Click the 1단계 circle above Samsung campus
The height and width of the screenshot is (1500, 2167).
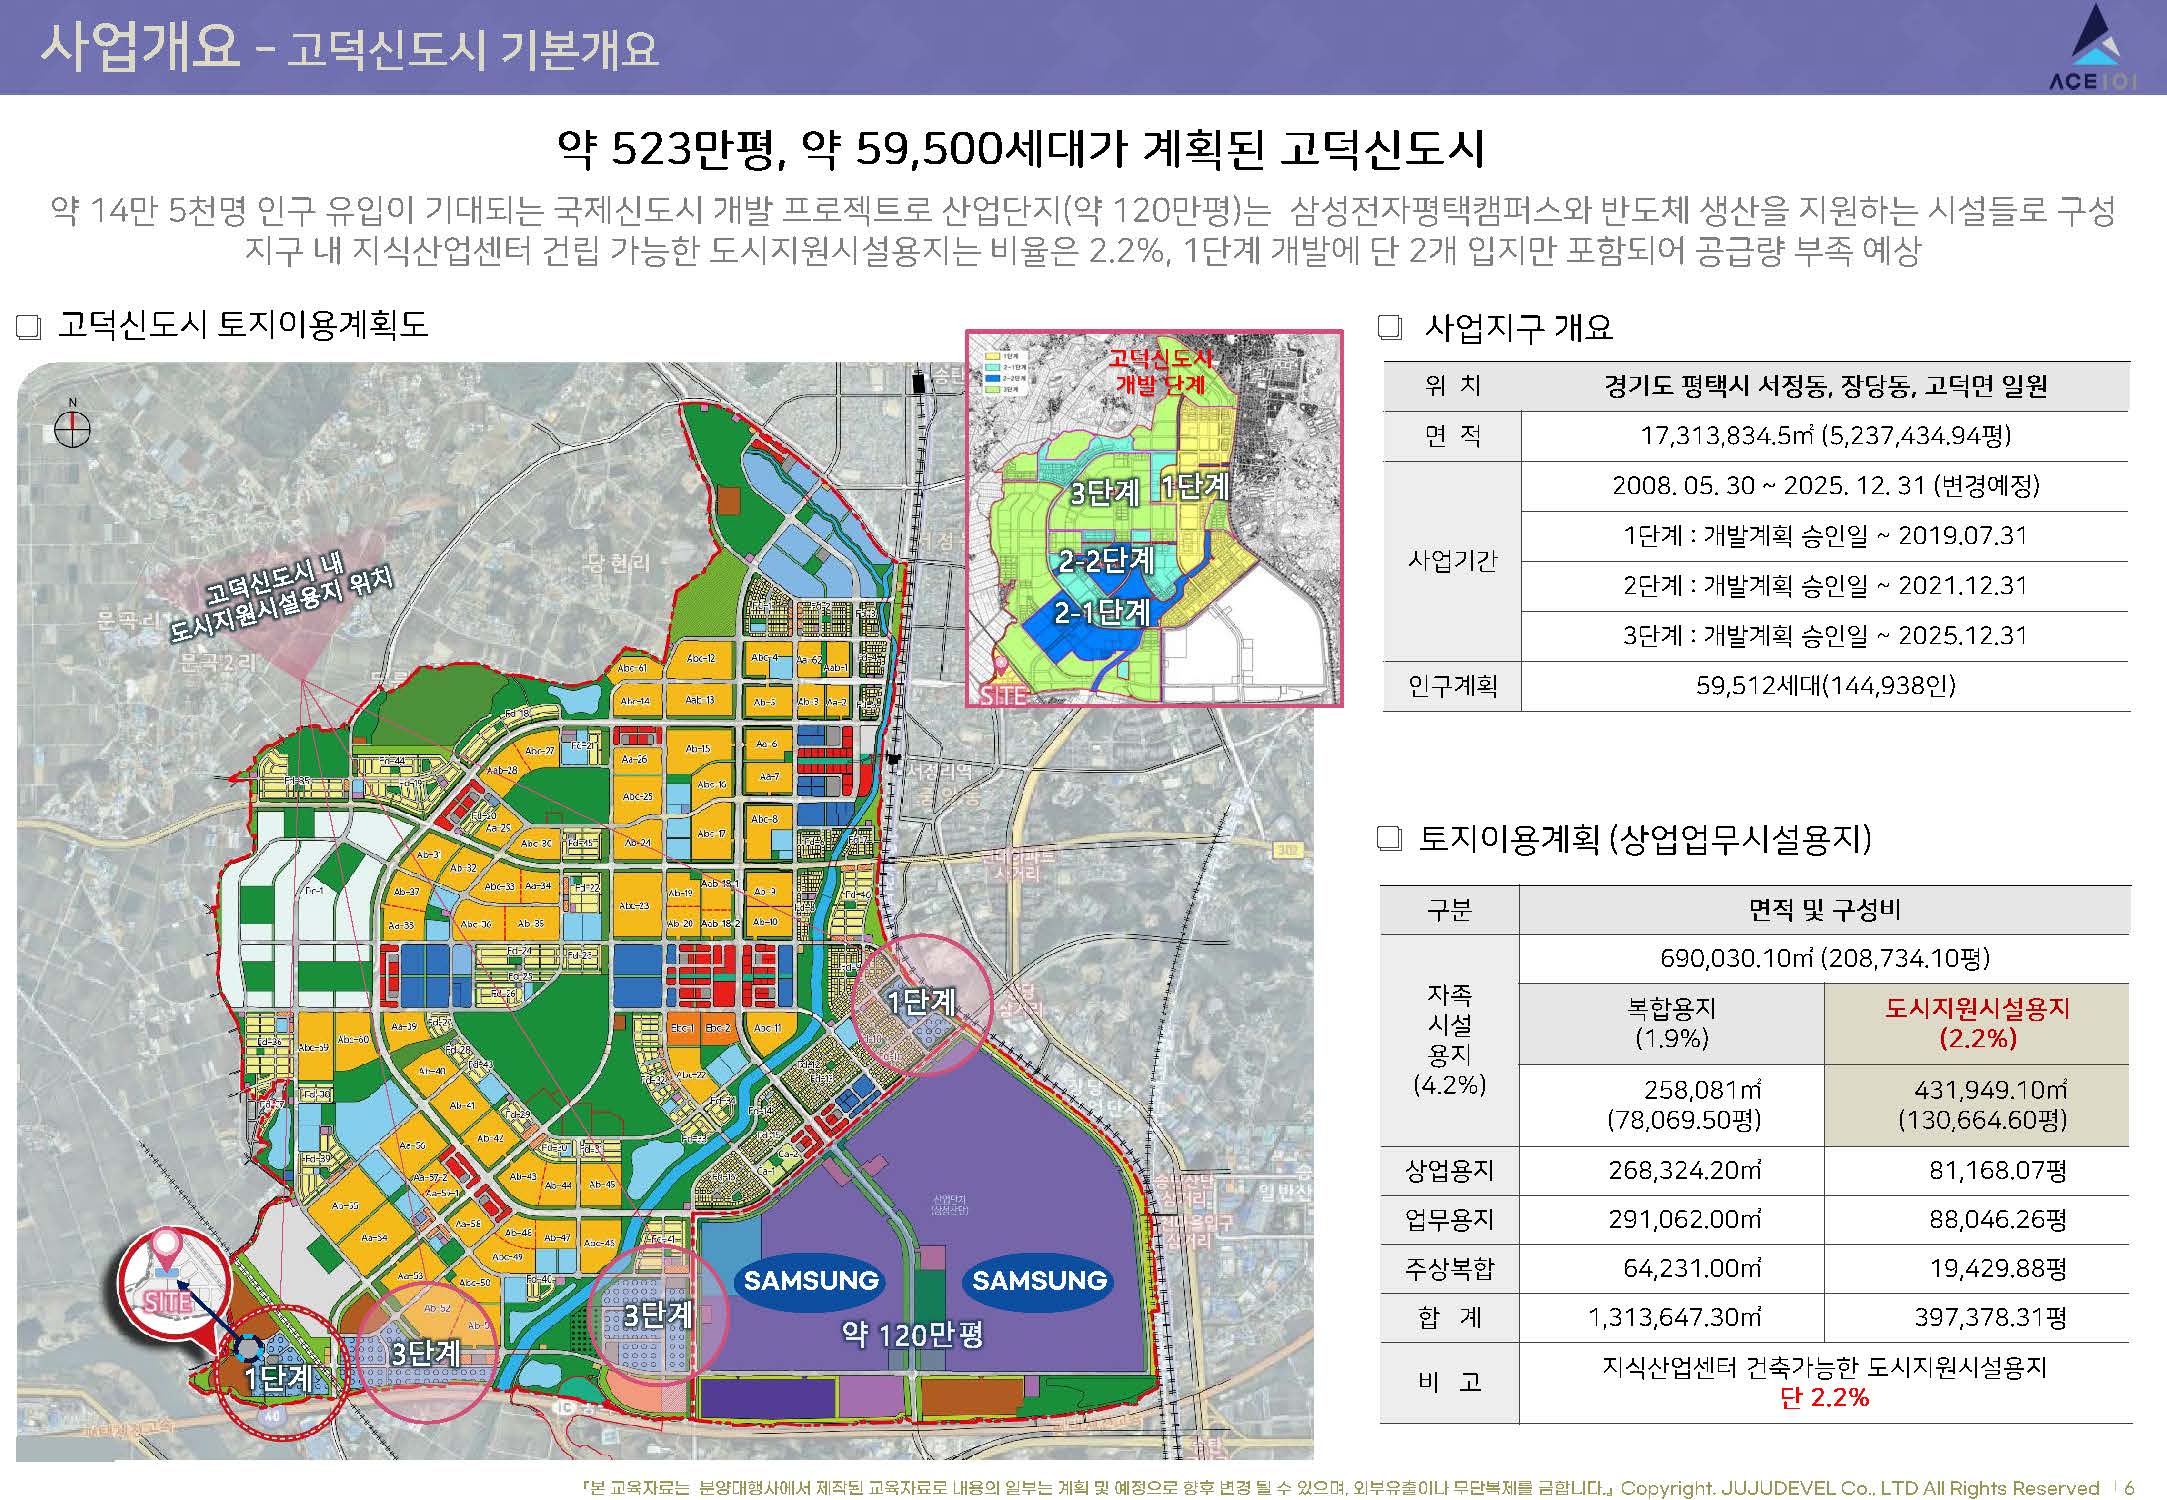pyautogui.click(x=920, y=1002)
